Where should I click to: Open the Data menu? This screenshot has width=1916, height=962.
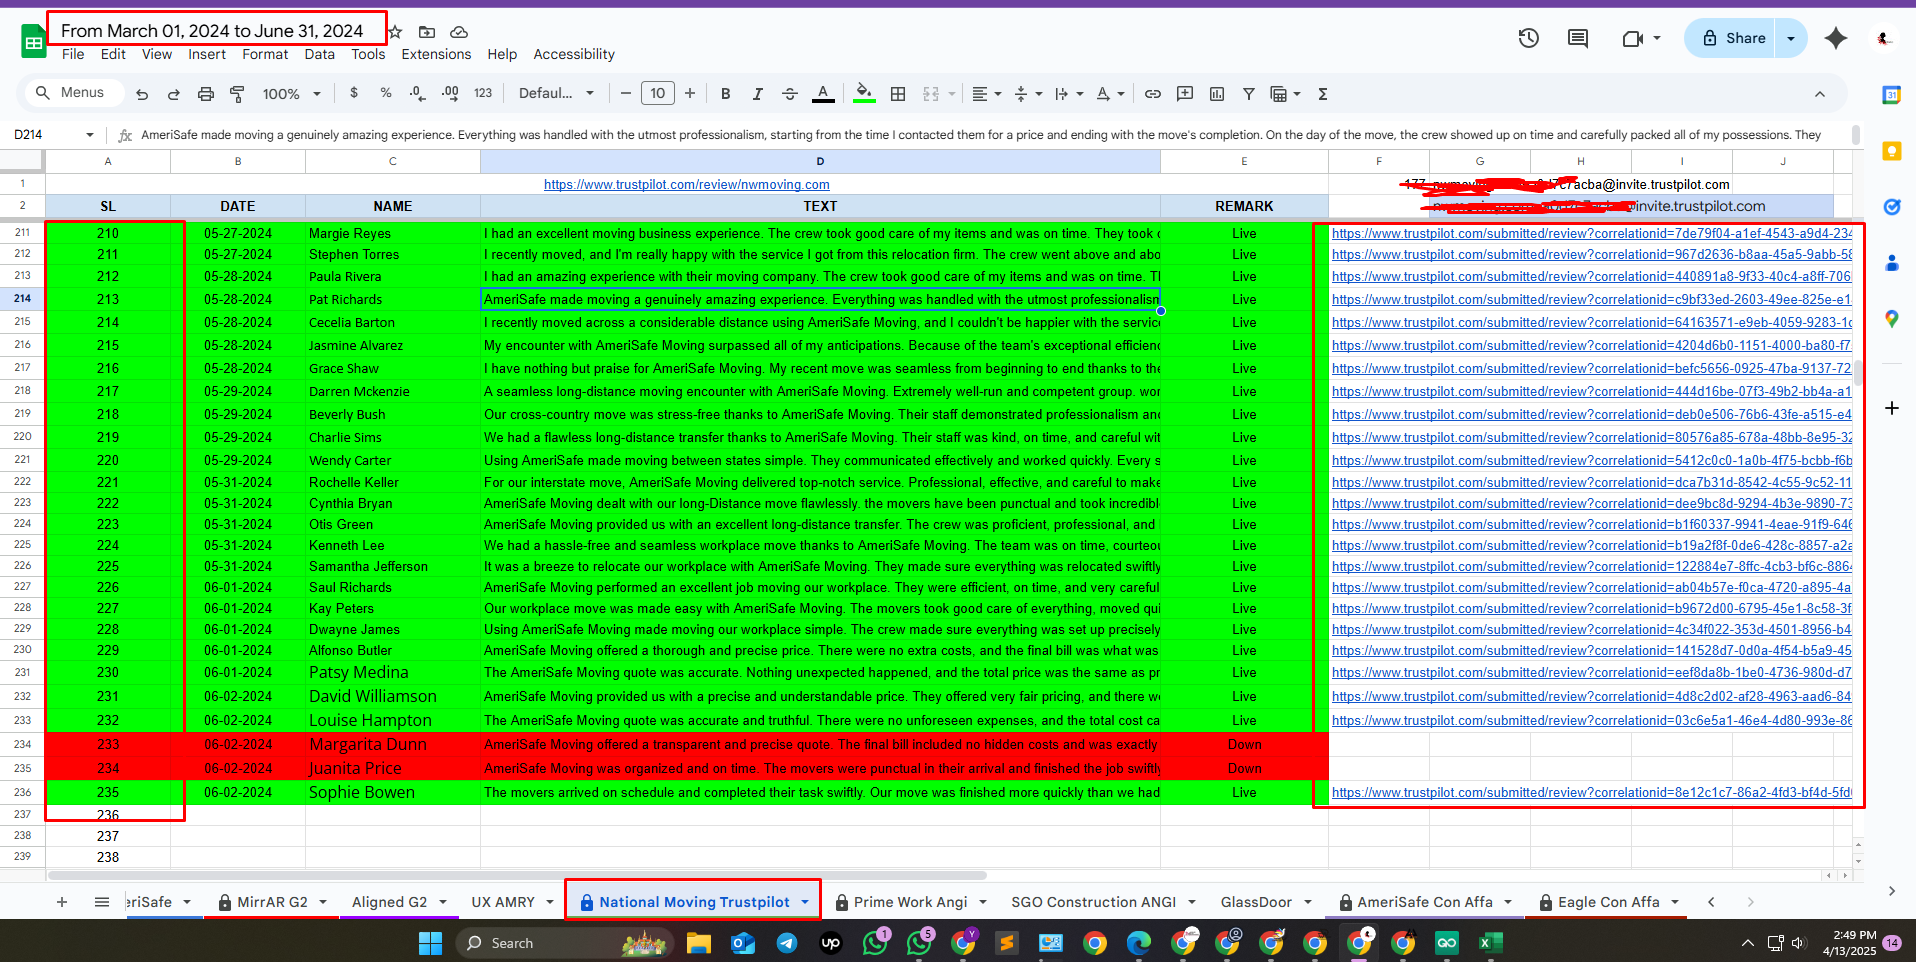pyautogui.click(x=320, y=54)
